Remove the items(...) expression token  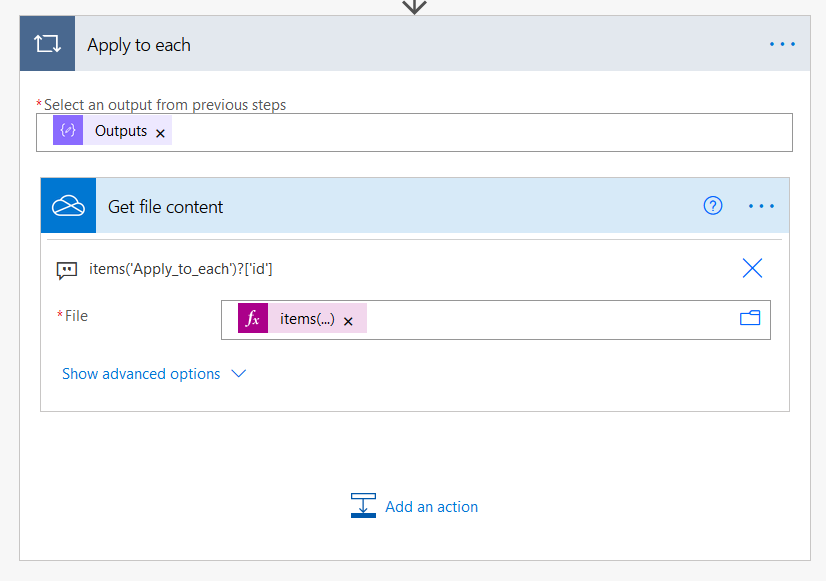(348, 321)
